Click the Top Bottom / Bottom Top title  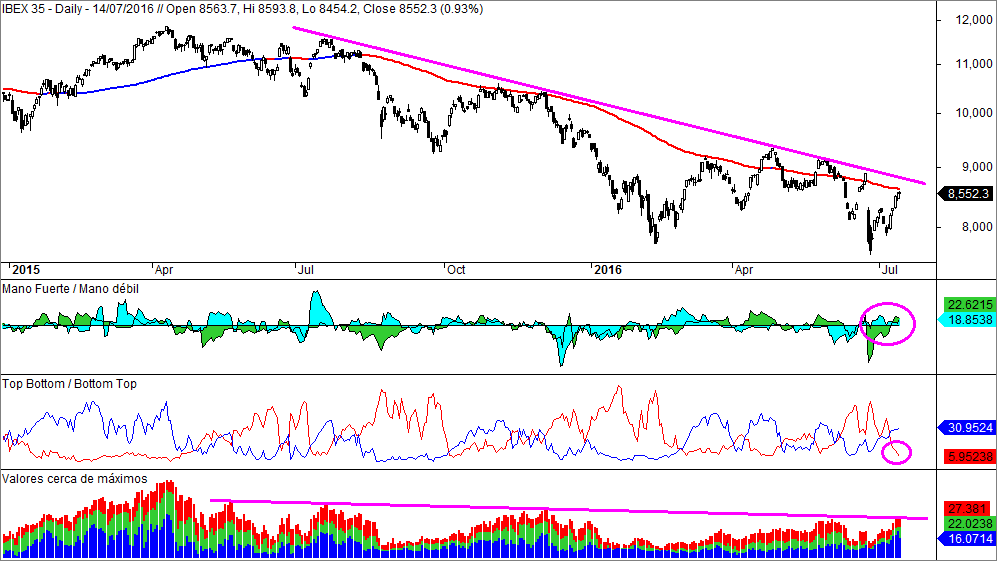[69, 384]
